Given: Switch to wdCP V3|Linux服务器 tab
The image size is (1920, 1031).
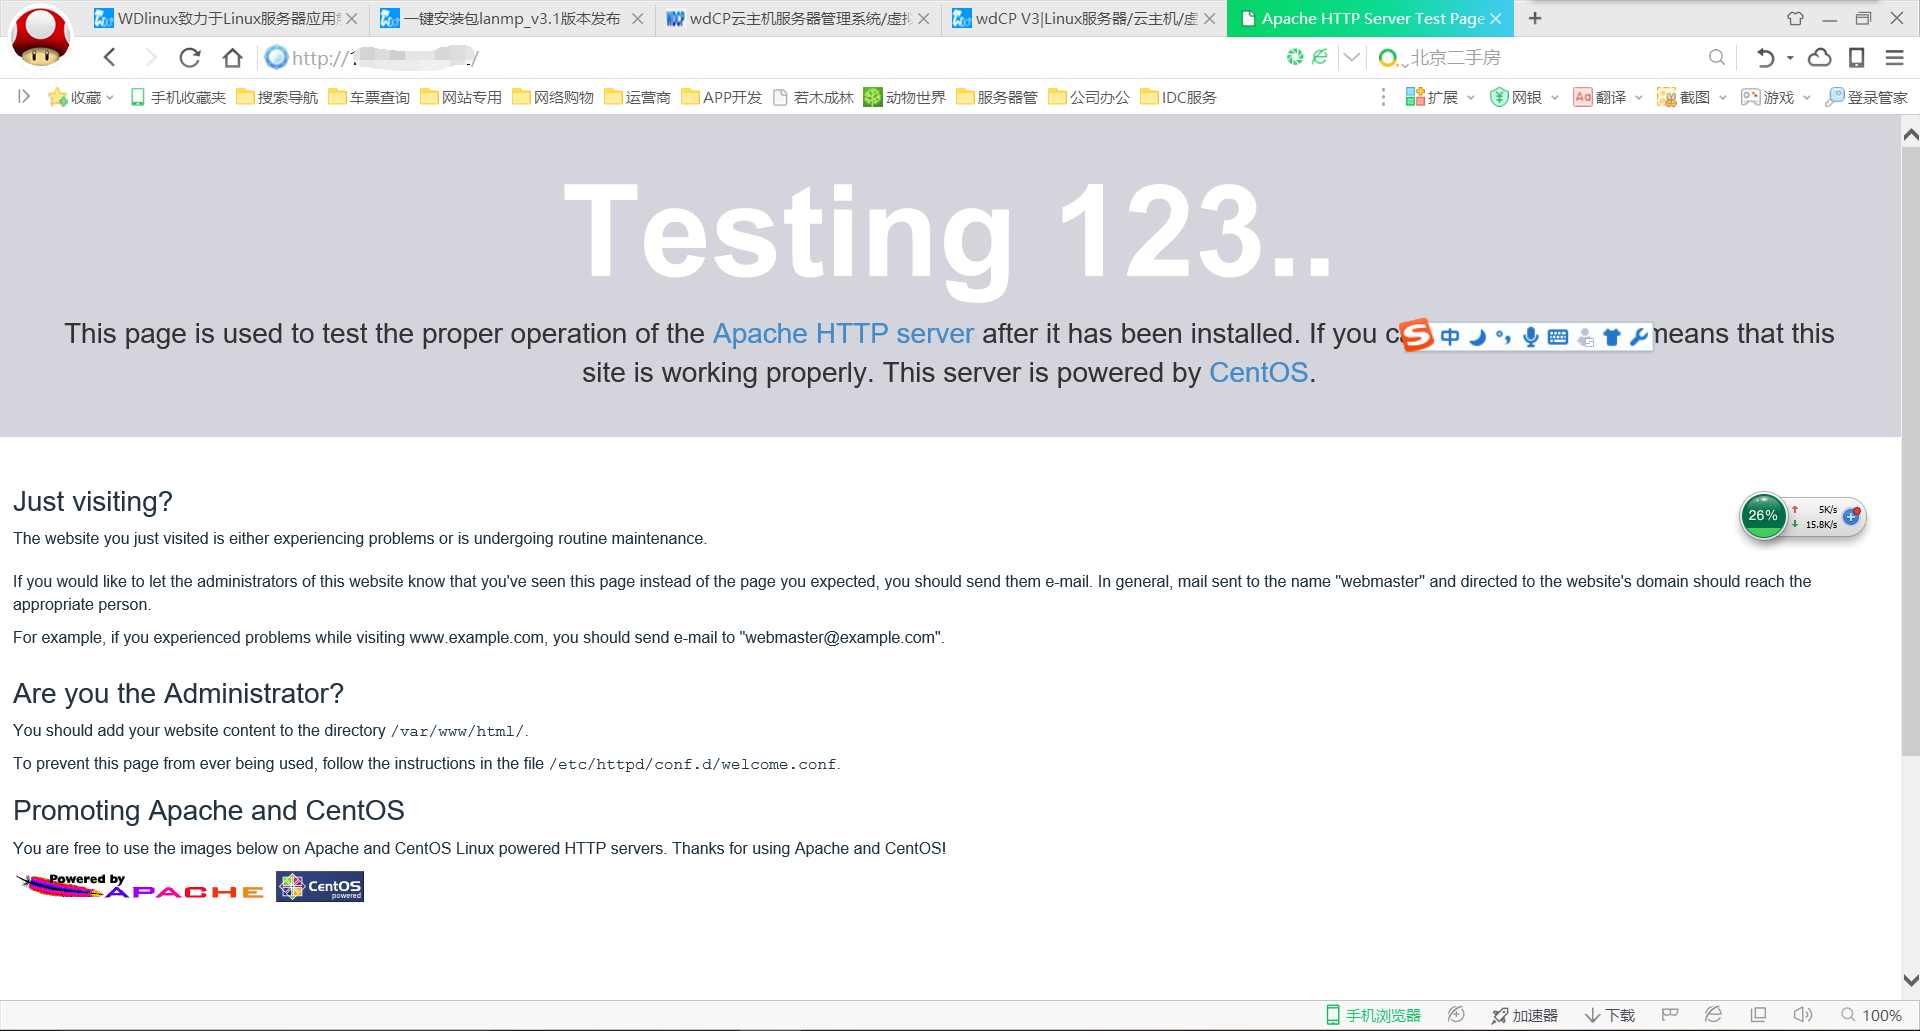Looking at the screenshot, I should (1084, 19).
